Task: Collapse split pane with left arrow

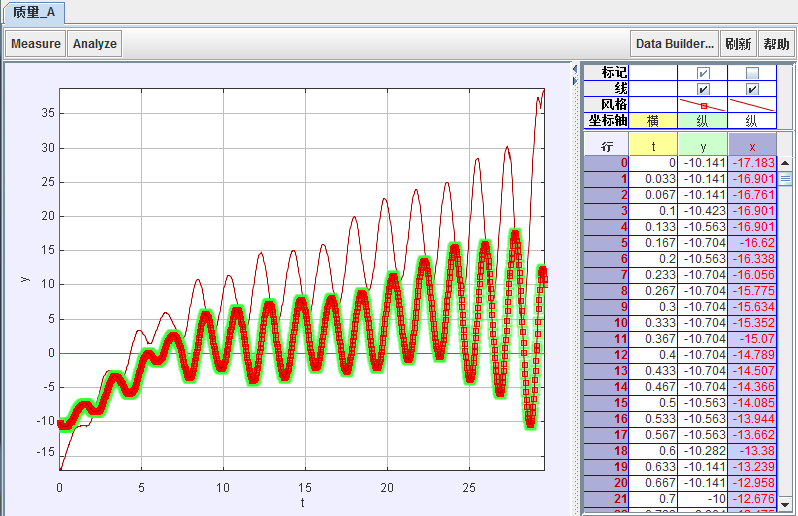Action: [573, 67]
